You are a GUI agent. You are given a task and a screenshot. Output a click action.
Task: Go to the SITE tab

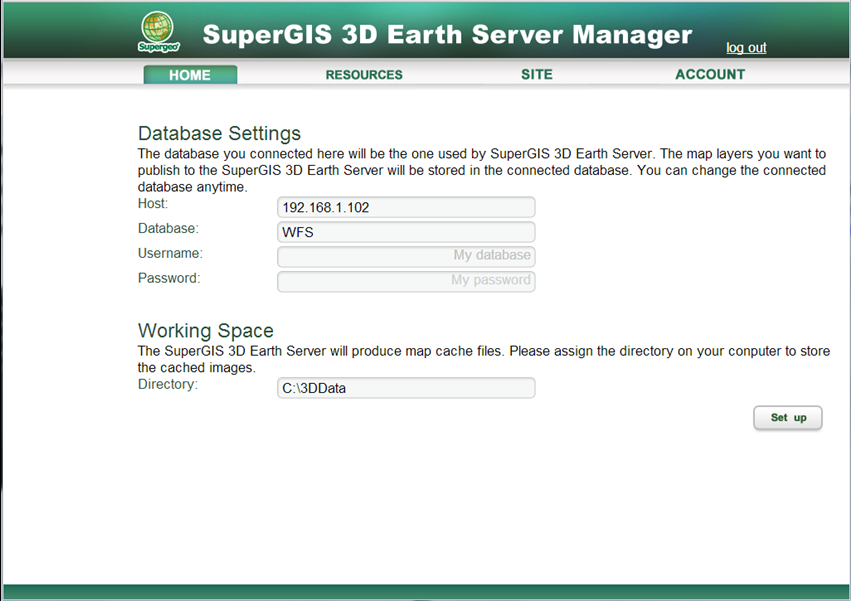(537, 75)
